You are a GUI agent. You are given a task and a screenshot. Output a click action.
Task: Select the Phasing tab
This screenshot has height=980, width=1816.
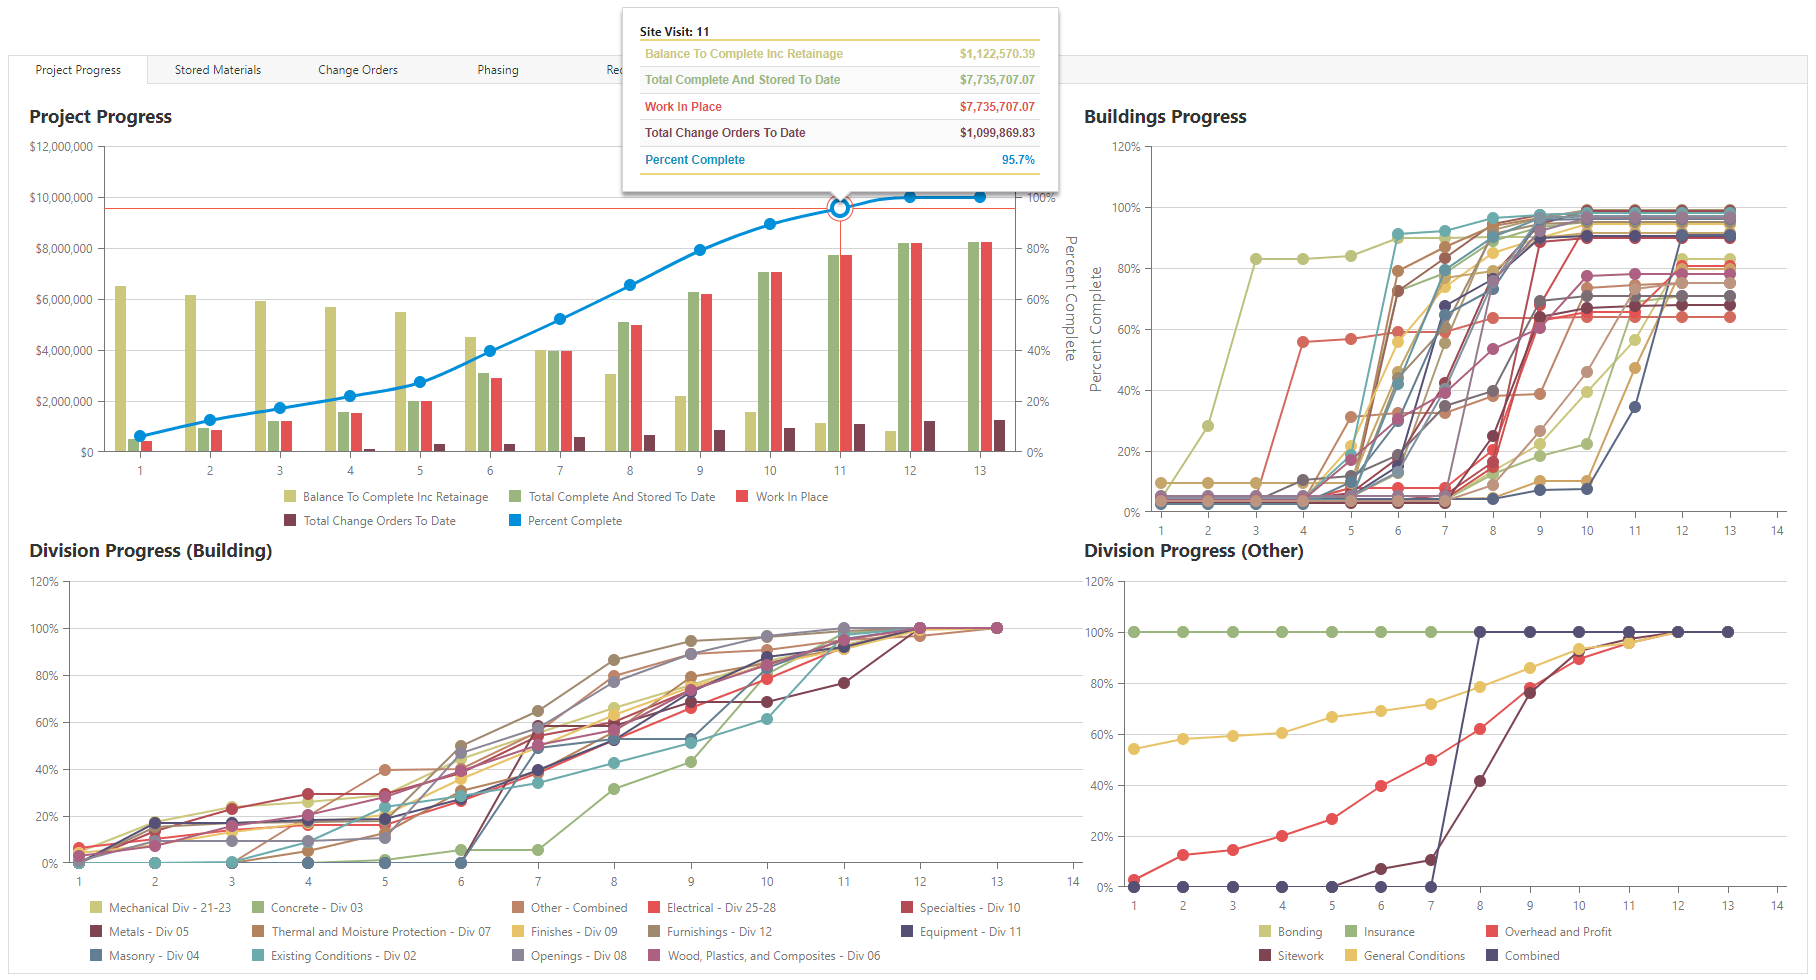tap(497, 70)
